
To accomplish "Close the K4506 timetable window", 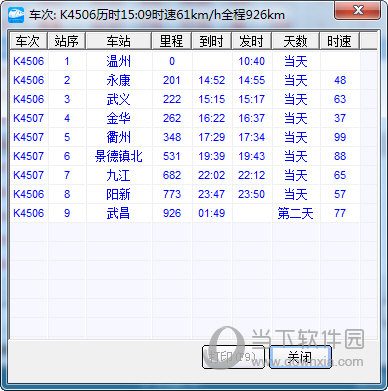I will point(358,10).
